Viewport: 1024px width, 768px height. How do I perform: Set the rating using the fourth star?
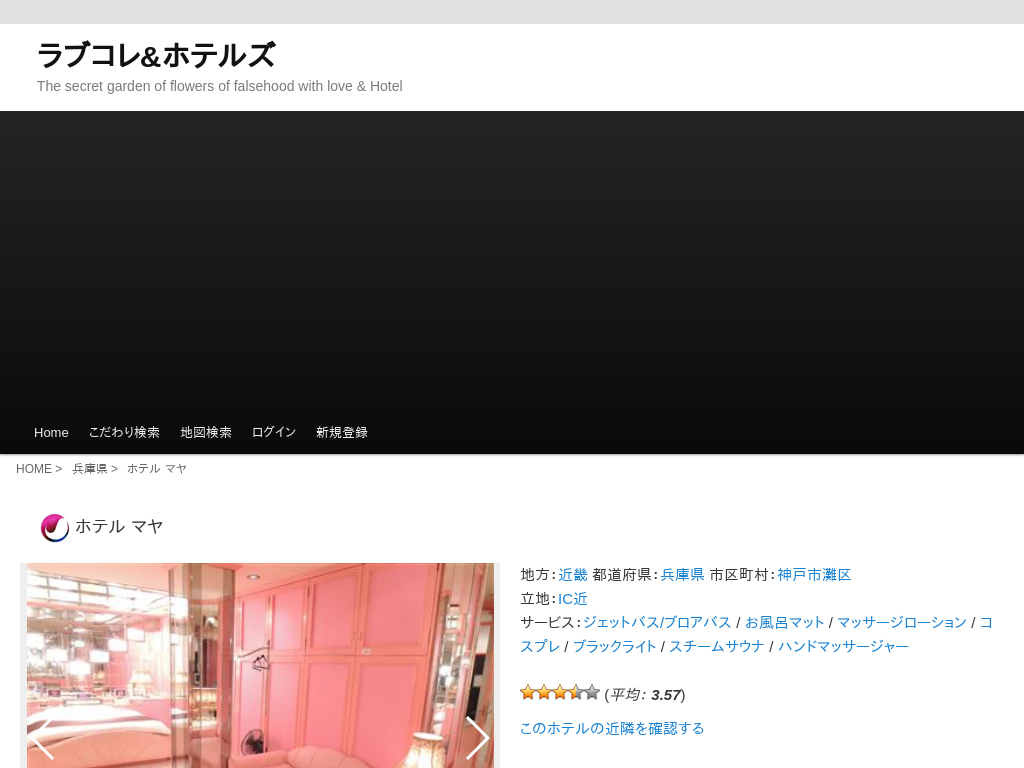coord(575,692)
